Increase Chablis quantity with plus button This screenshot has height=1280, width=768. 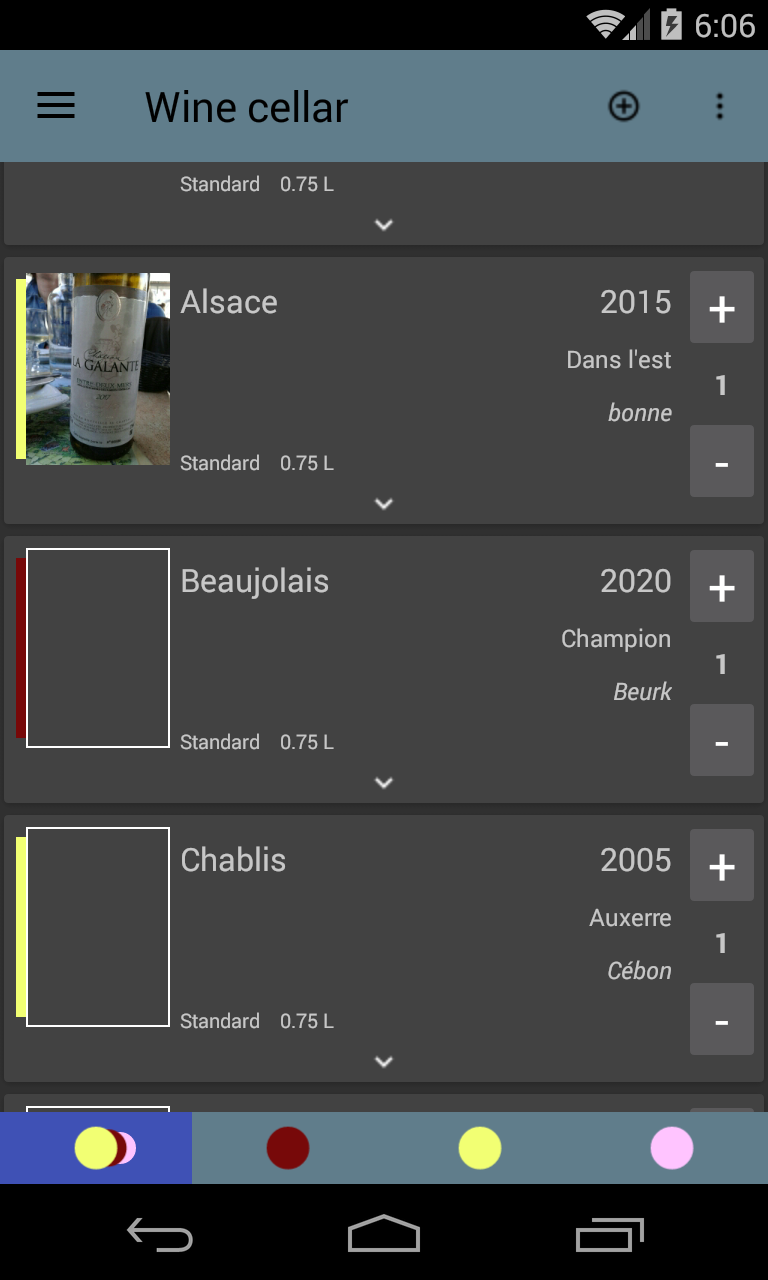pos(721,866)
